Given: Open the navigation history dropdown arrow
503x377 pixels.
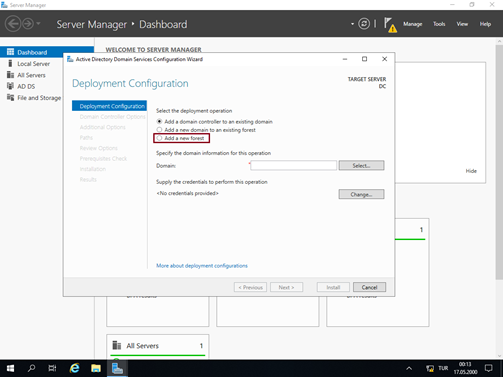Looking at the screenshot, I should (x=38, y=24).
